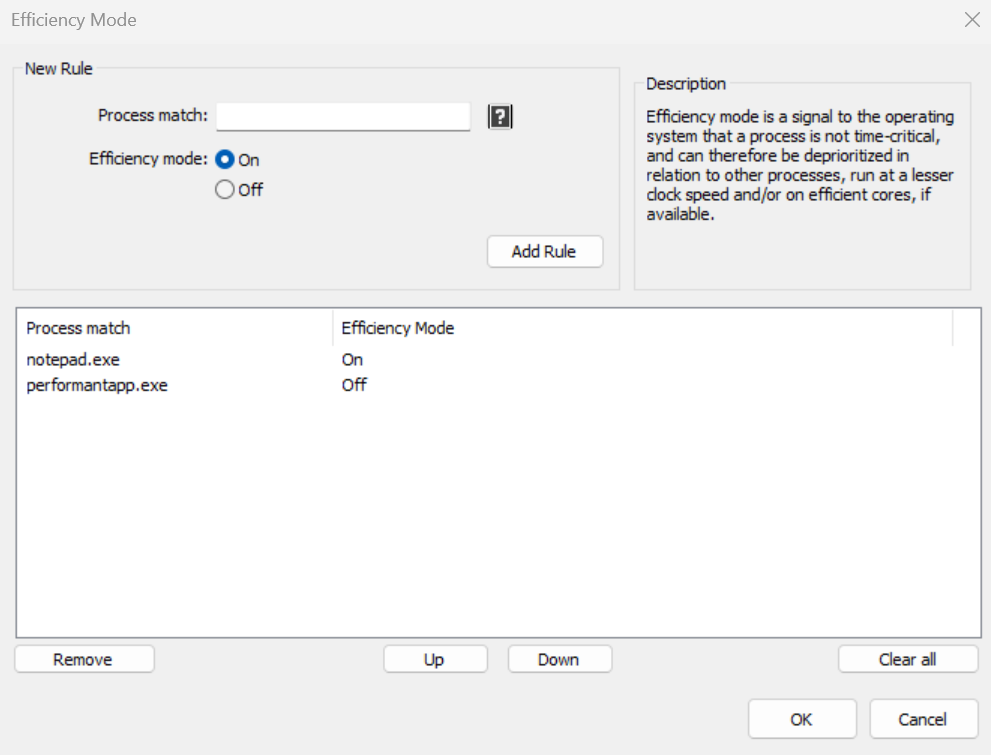Viewport: 991px width, 755px height.
Task: Click the Process match column header
Action: coord(174,328)
